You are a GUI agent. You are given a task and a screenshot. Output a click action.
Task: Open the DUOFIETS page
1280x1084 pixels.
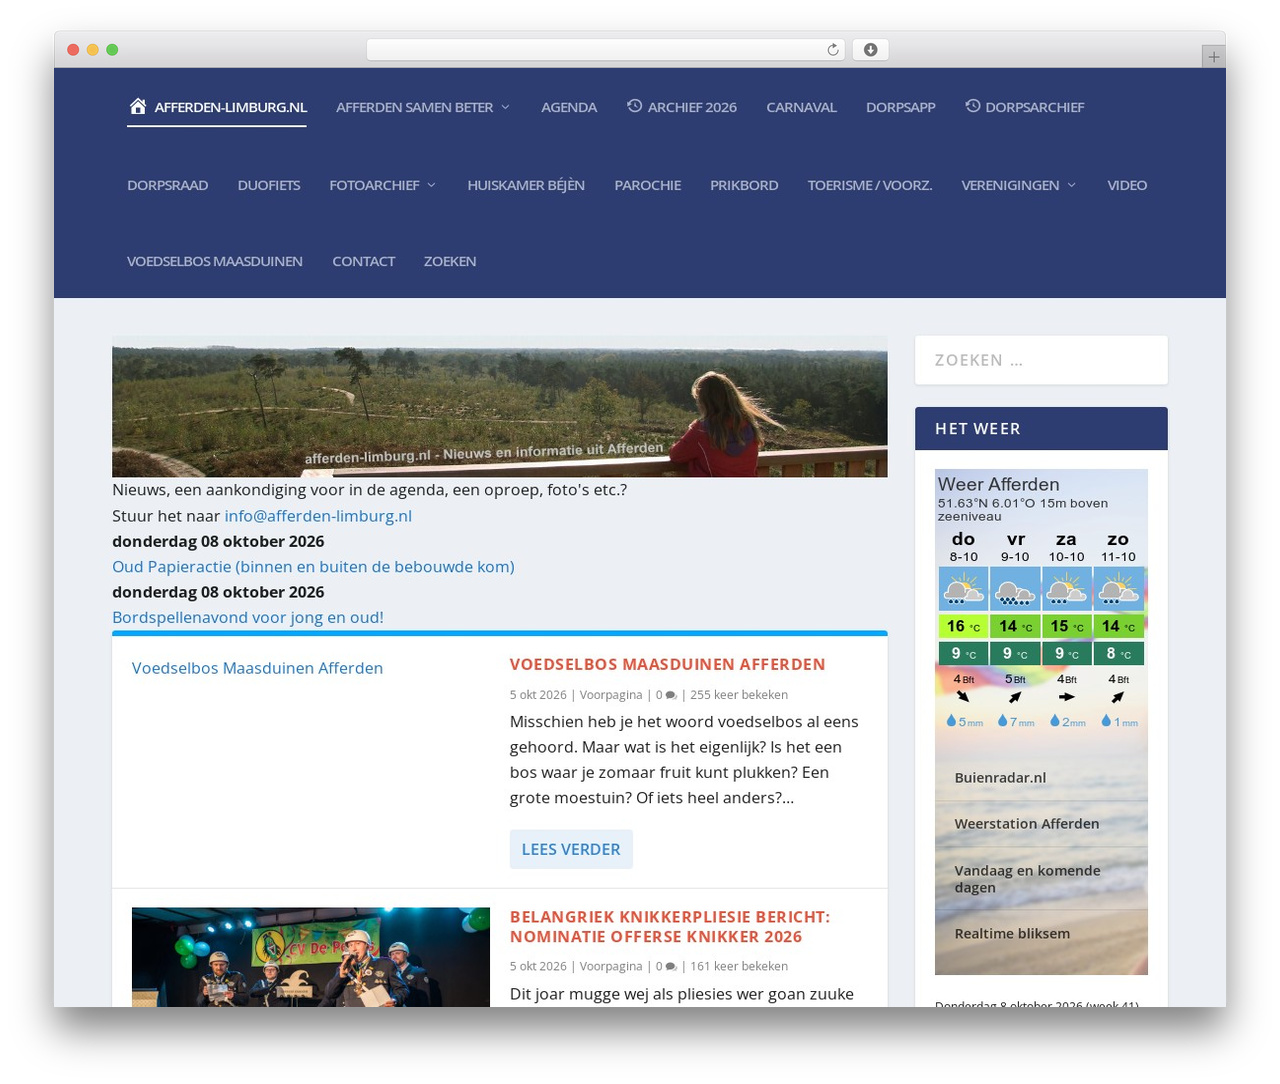(269, 185)
